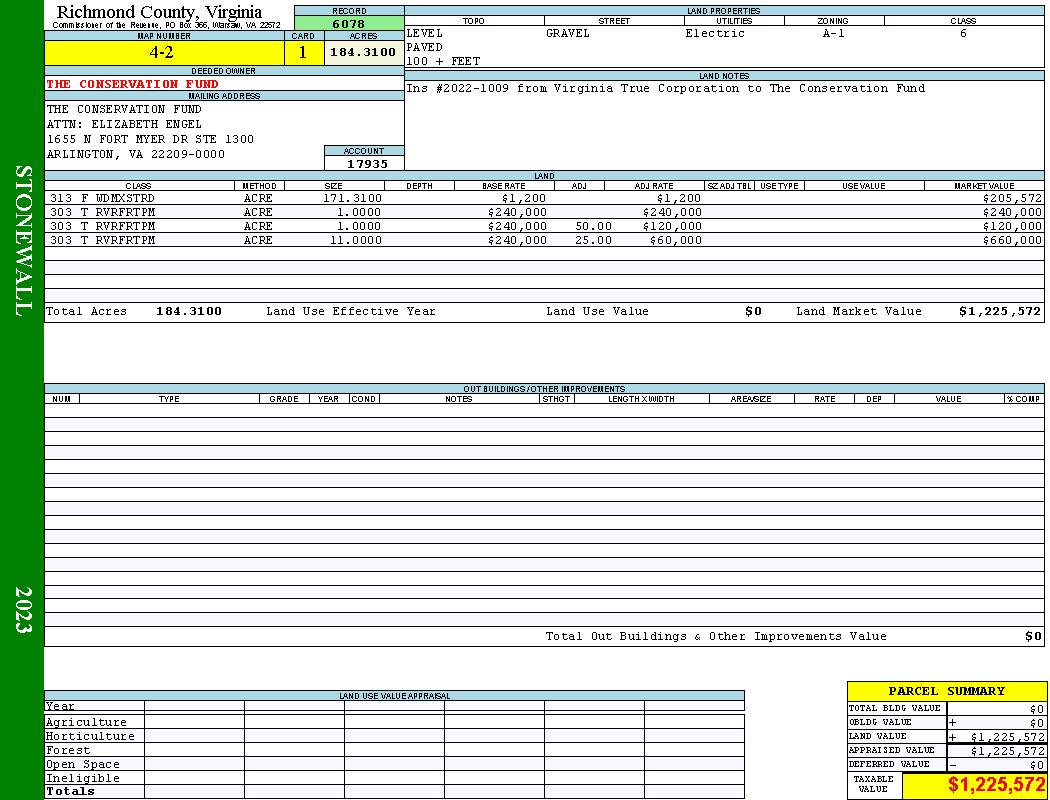Click the PARCEL SUMMARY header
This screenshot has width=1050, height=800.
(947, 692)
